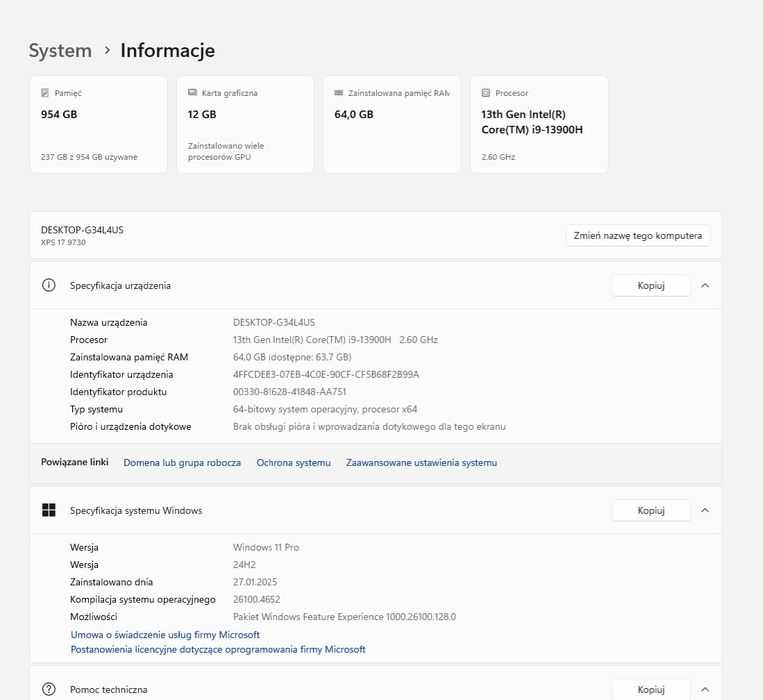Viewport: 763px width, 700px height.
Task: Click the graphics card icon beside Karta graficzna
Action: pyautogui.click(x=192, y=92)
